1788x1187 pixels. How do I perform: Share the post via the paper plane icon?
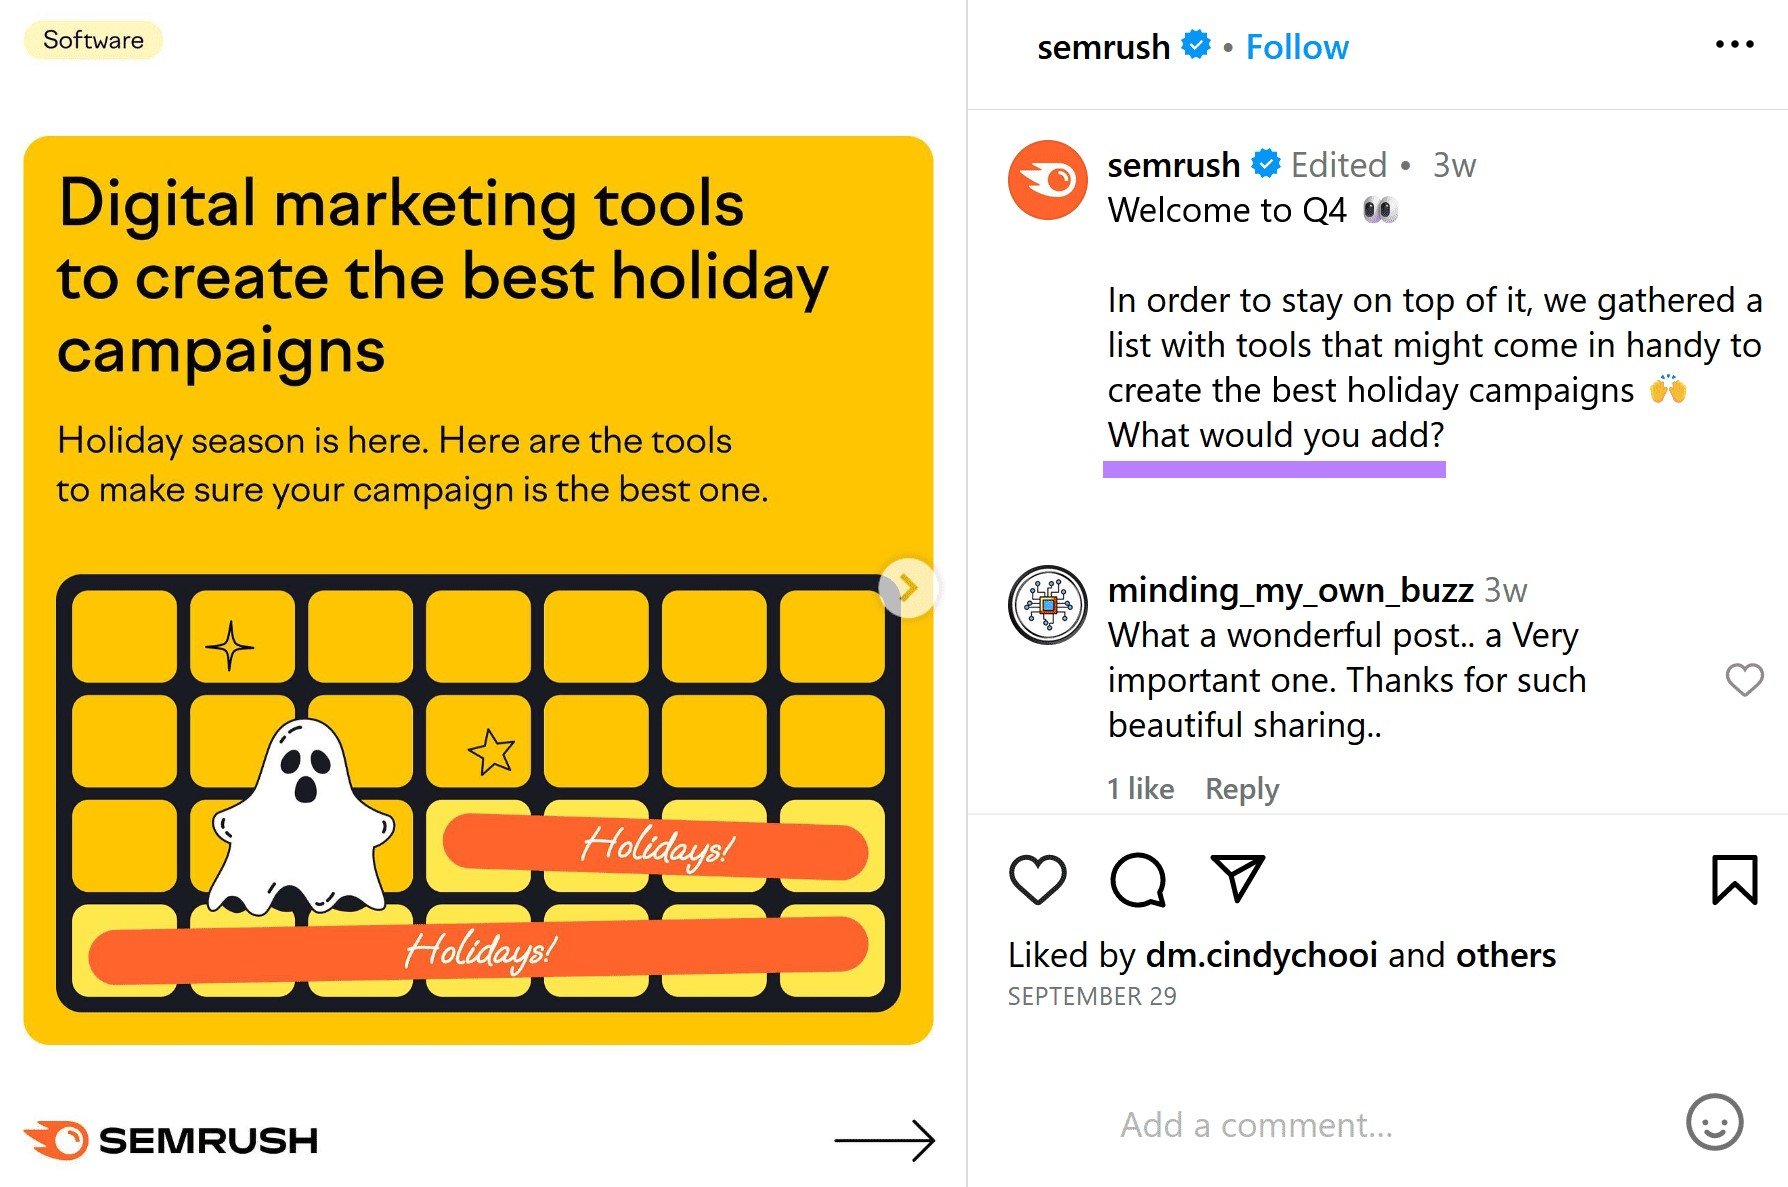pos(1236,879)
